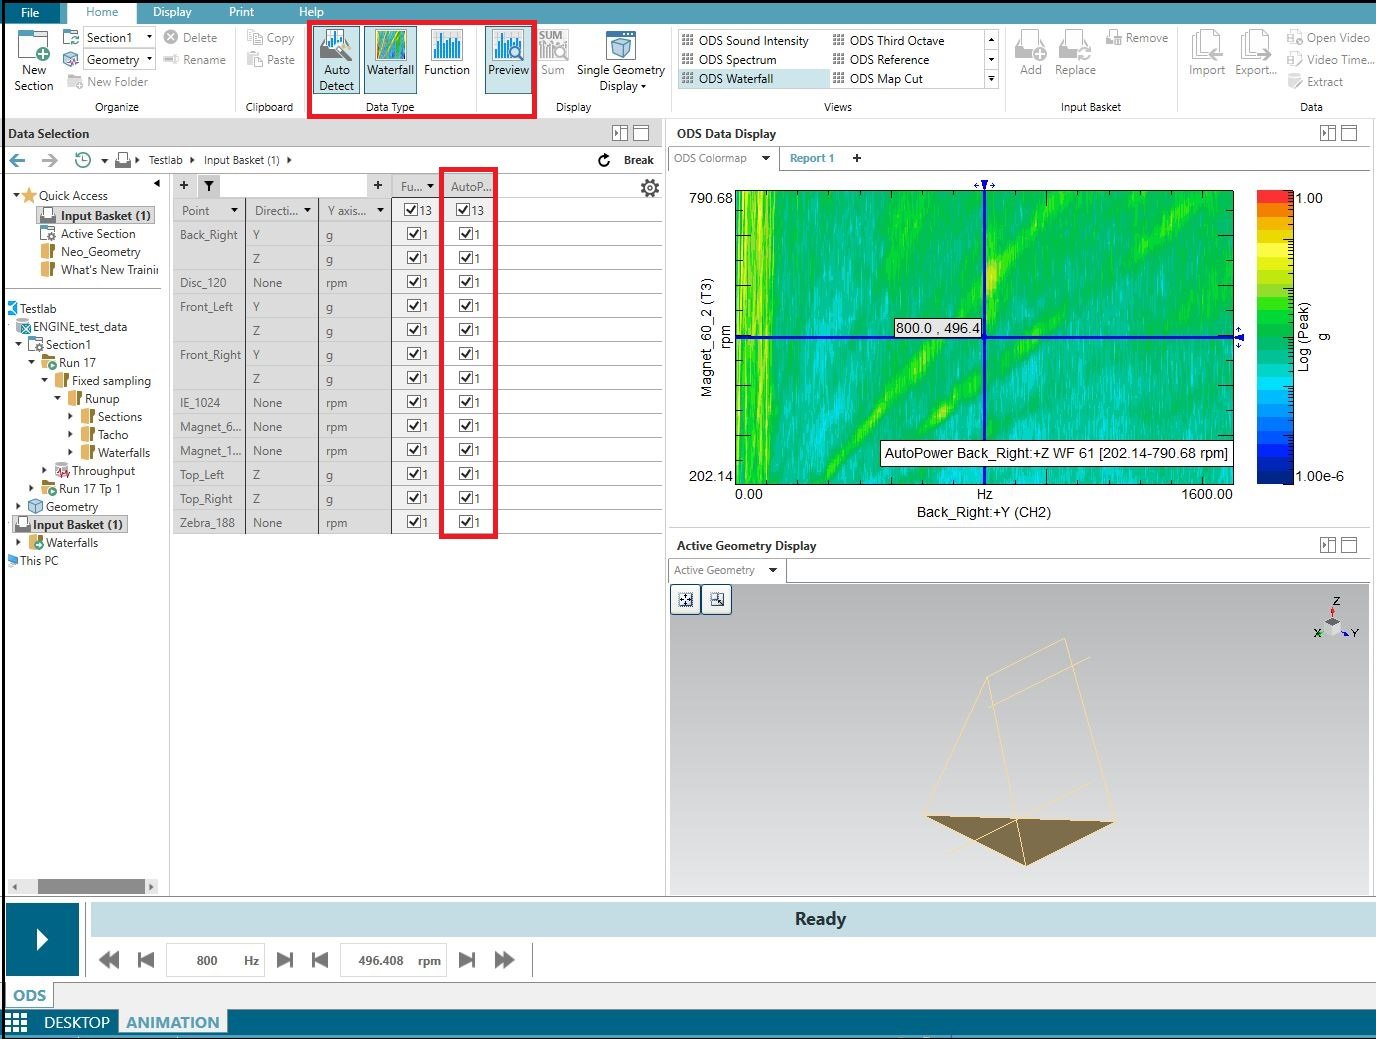Click the tree panel horizontal scrollbar
The height and width of the screenshot is (1039, 1376).
click(x=91, y=886)
